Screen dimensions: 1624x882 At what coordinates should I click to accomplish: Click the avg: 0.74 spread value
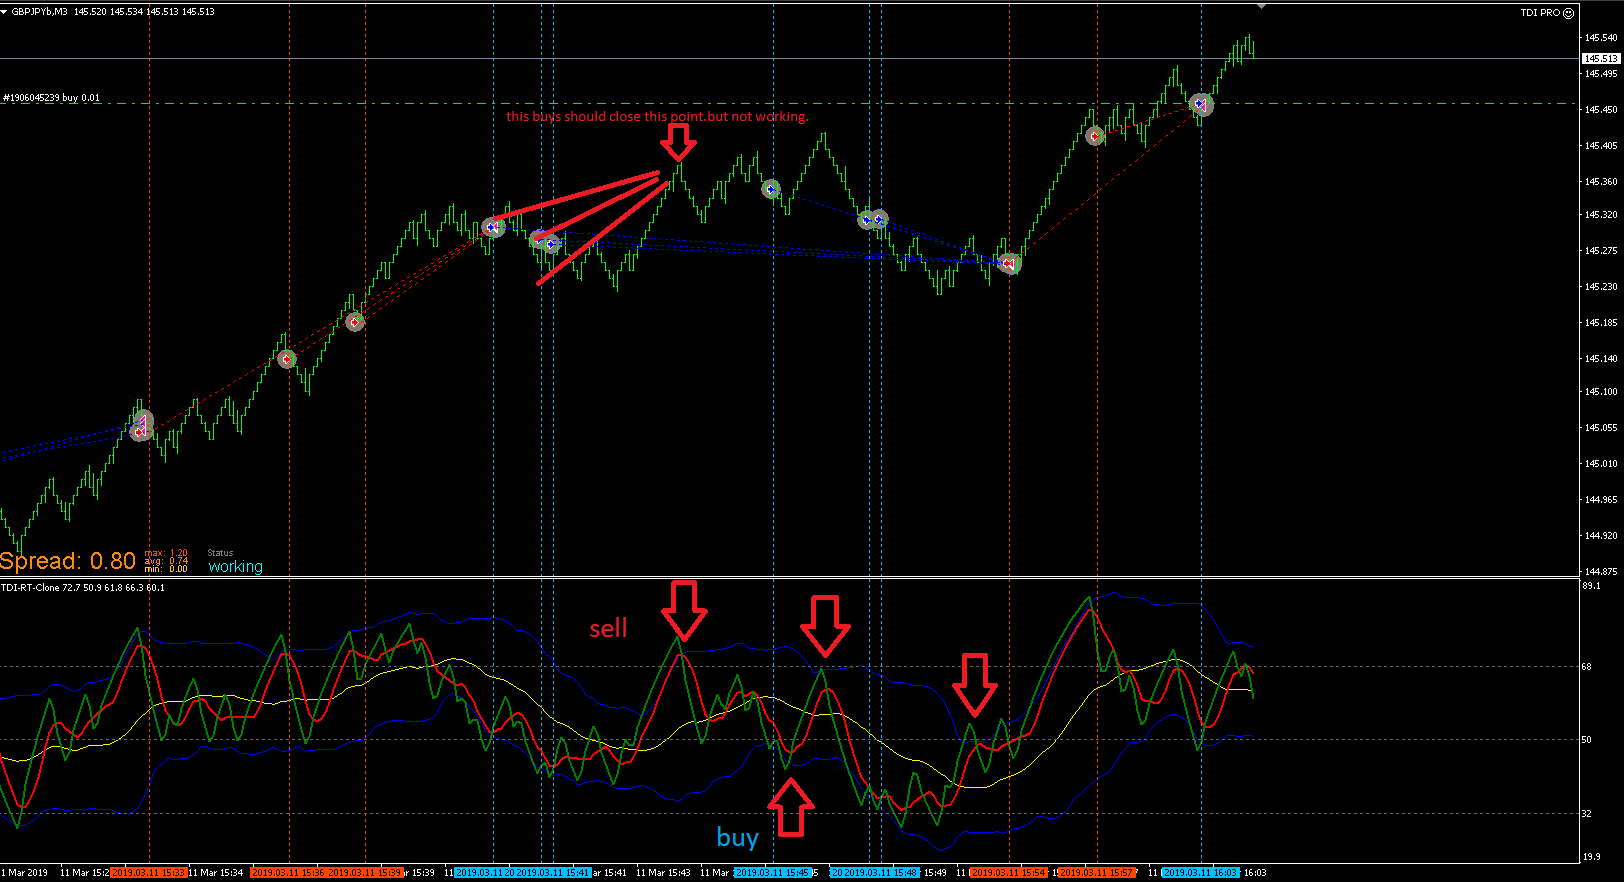166,561
